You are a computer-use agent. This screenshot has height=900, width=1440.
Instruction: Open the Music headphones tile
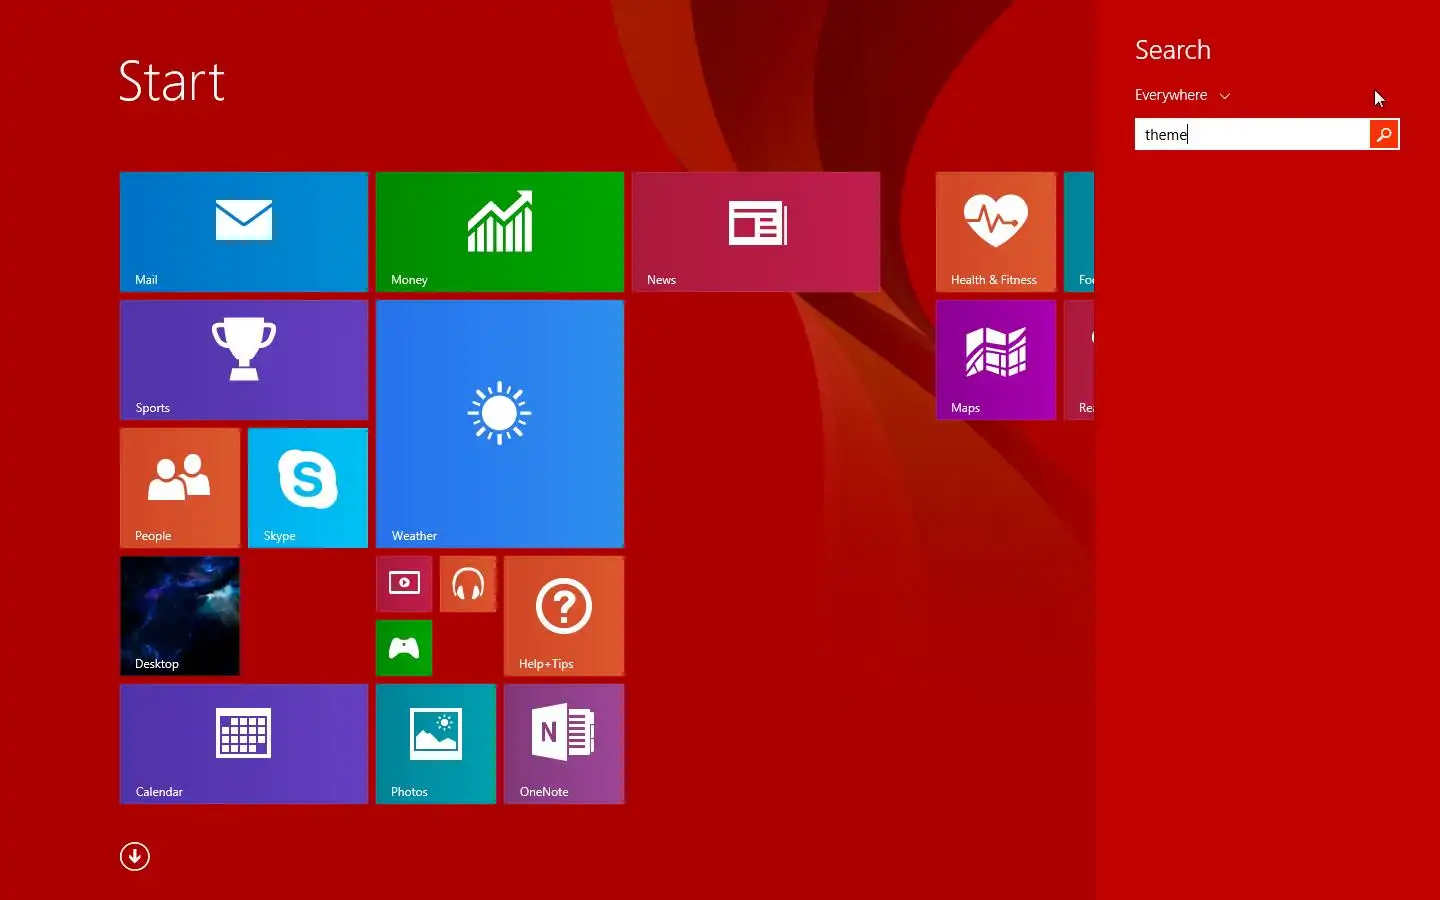pyautogui.click(x=468, y=584)
